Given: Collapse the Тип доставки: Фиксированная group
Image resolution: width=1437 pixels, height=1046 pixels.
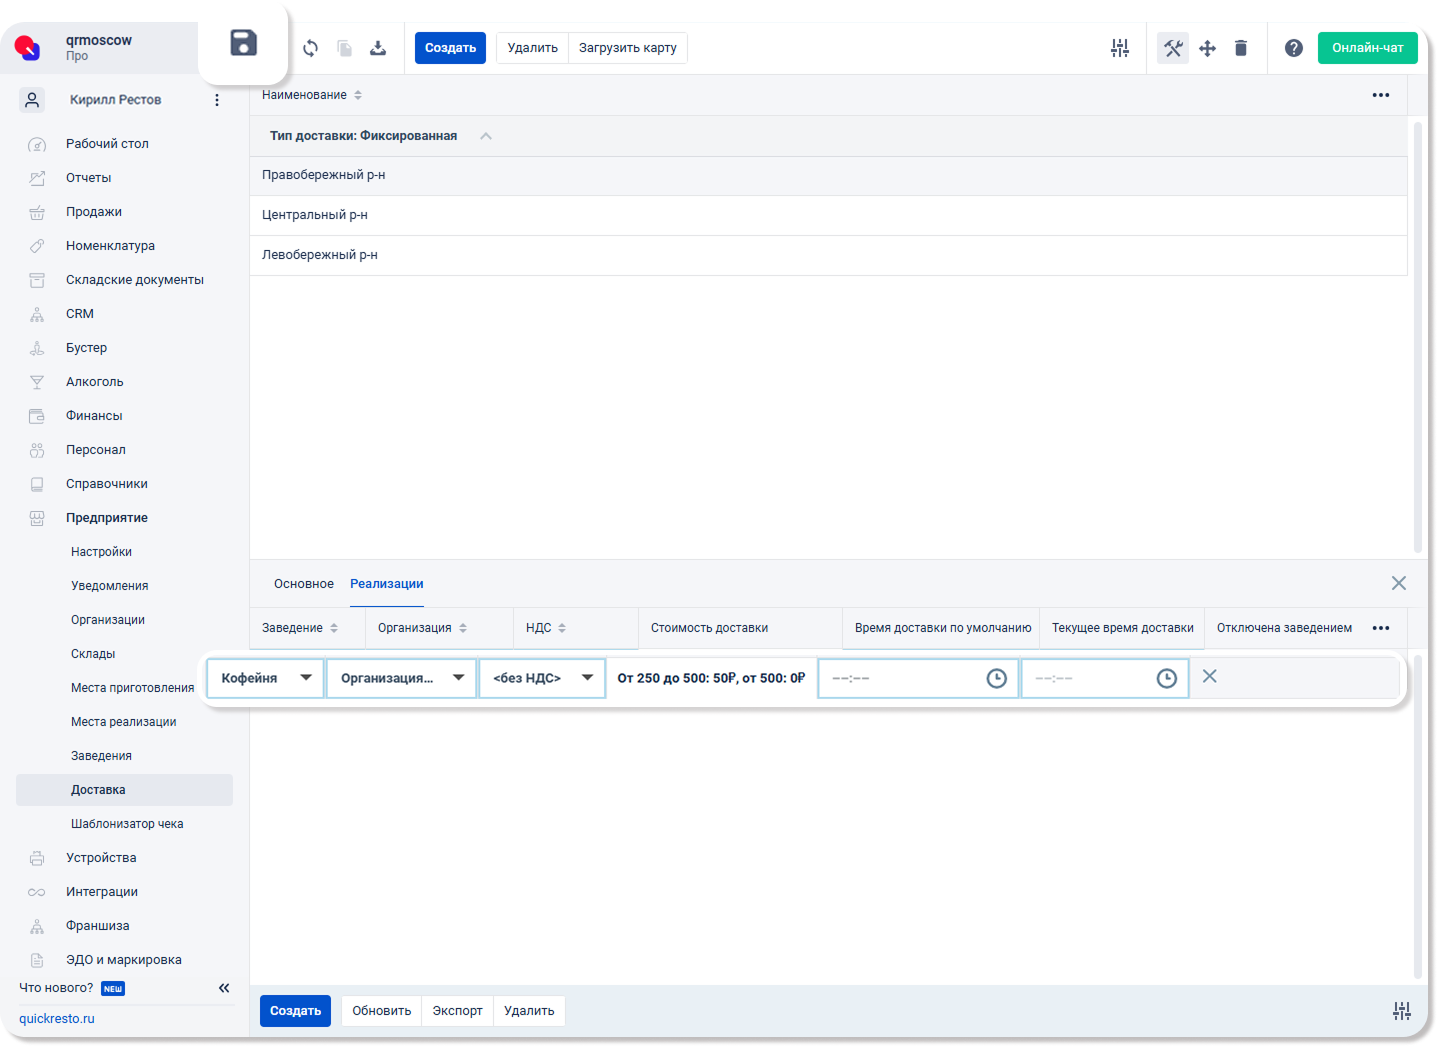Looking at the screenshot, I should (x=486, y=136).
